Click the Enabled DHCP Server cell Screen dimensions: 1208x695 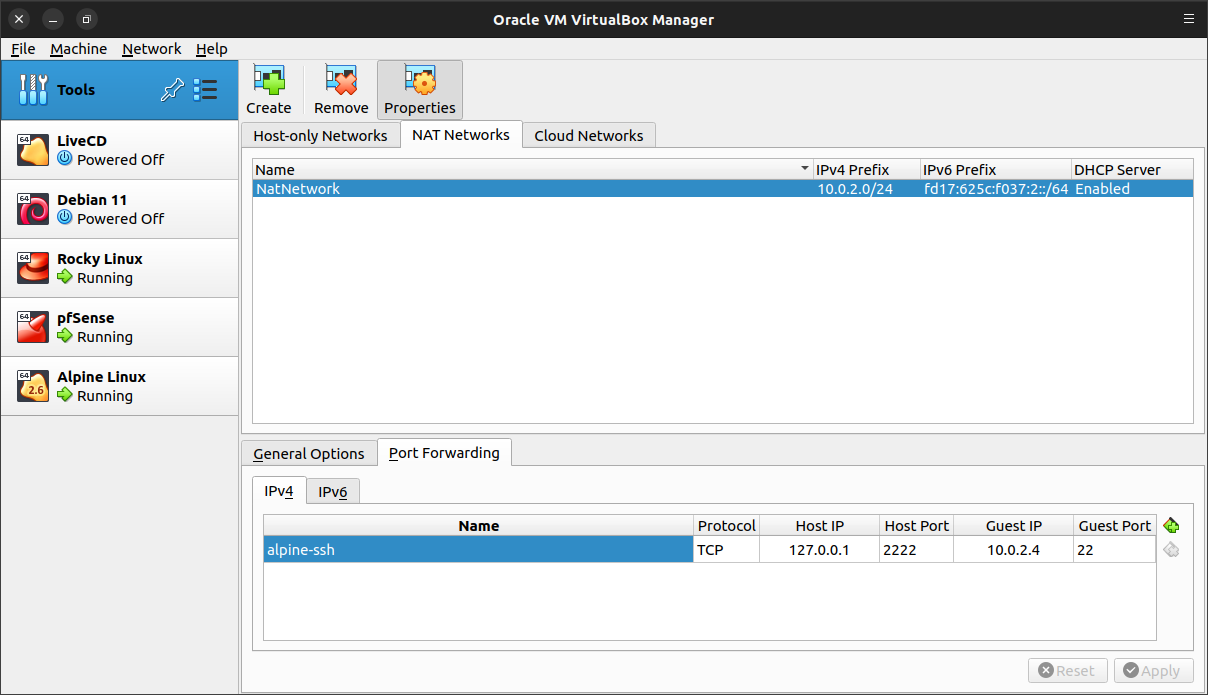pyautogui.click(x=1132, y=189)
